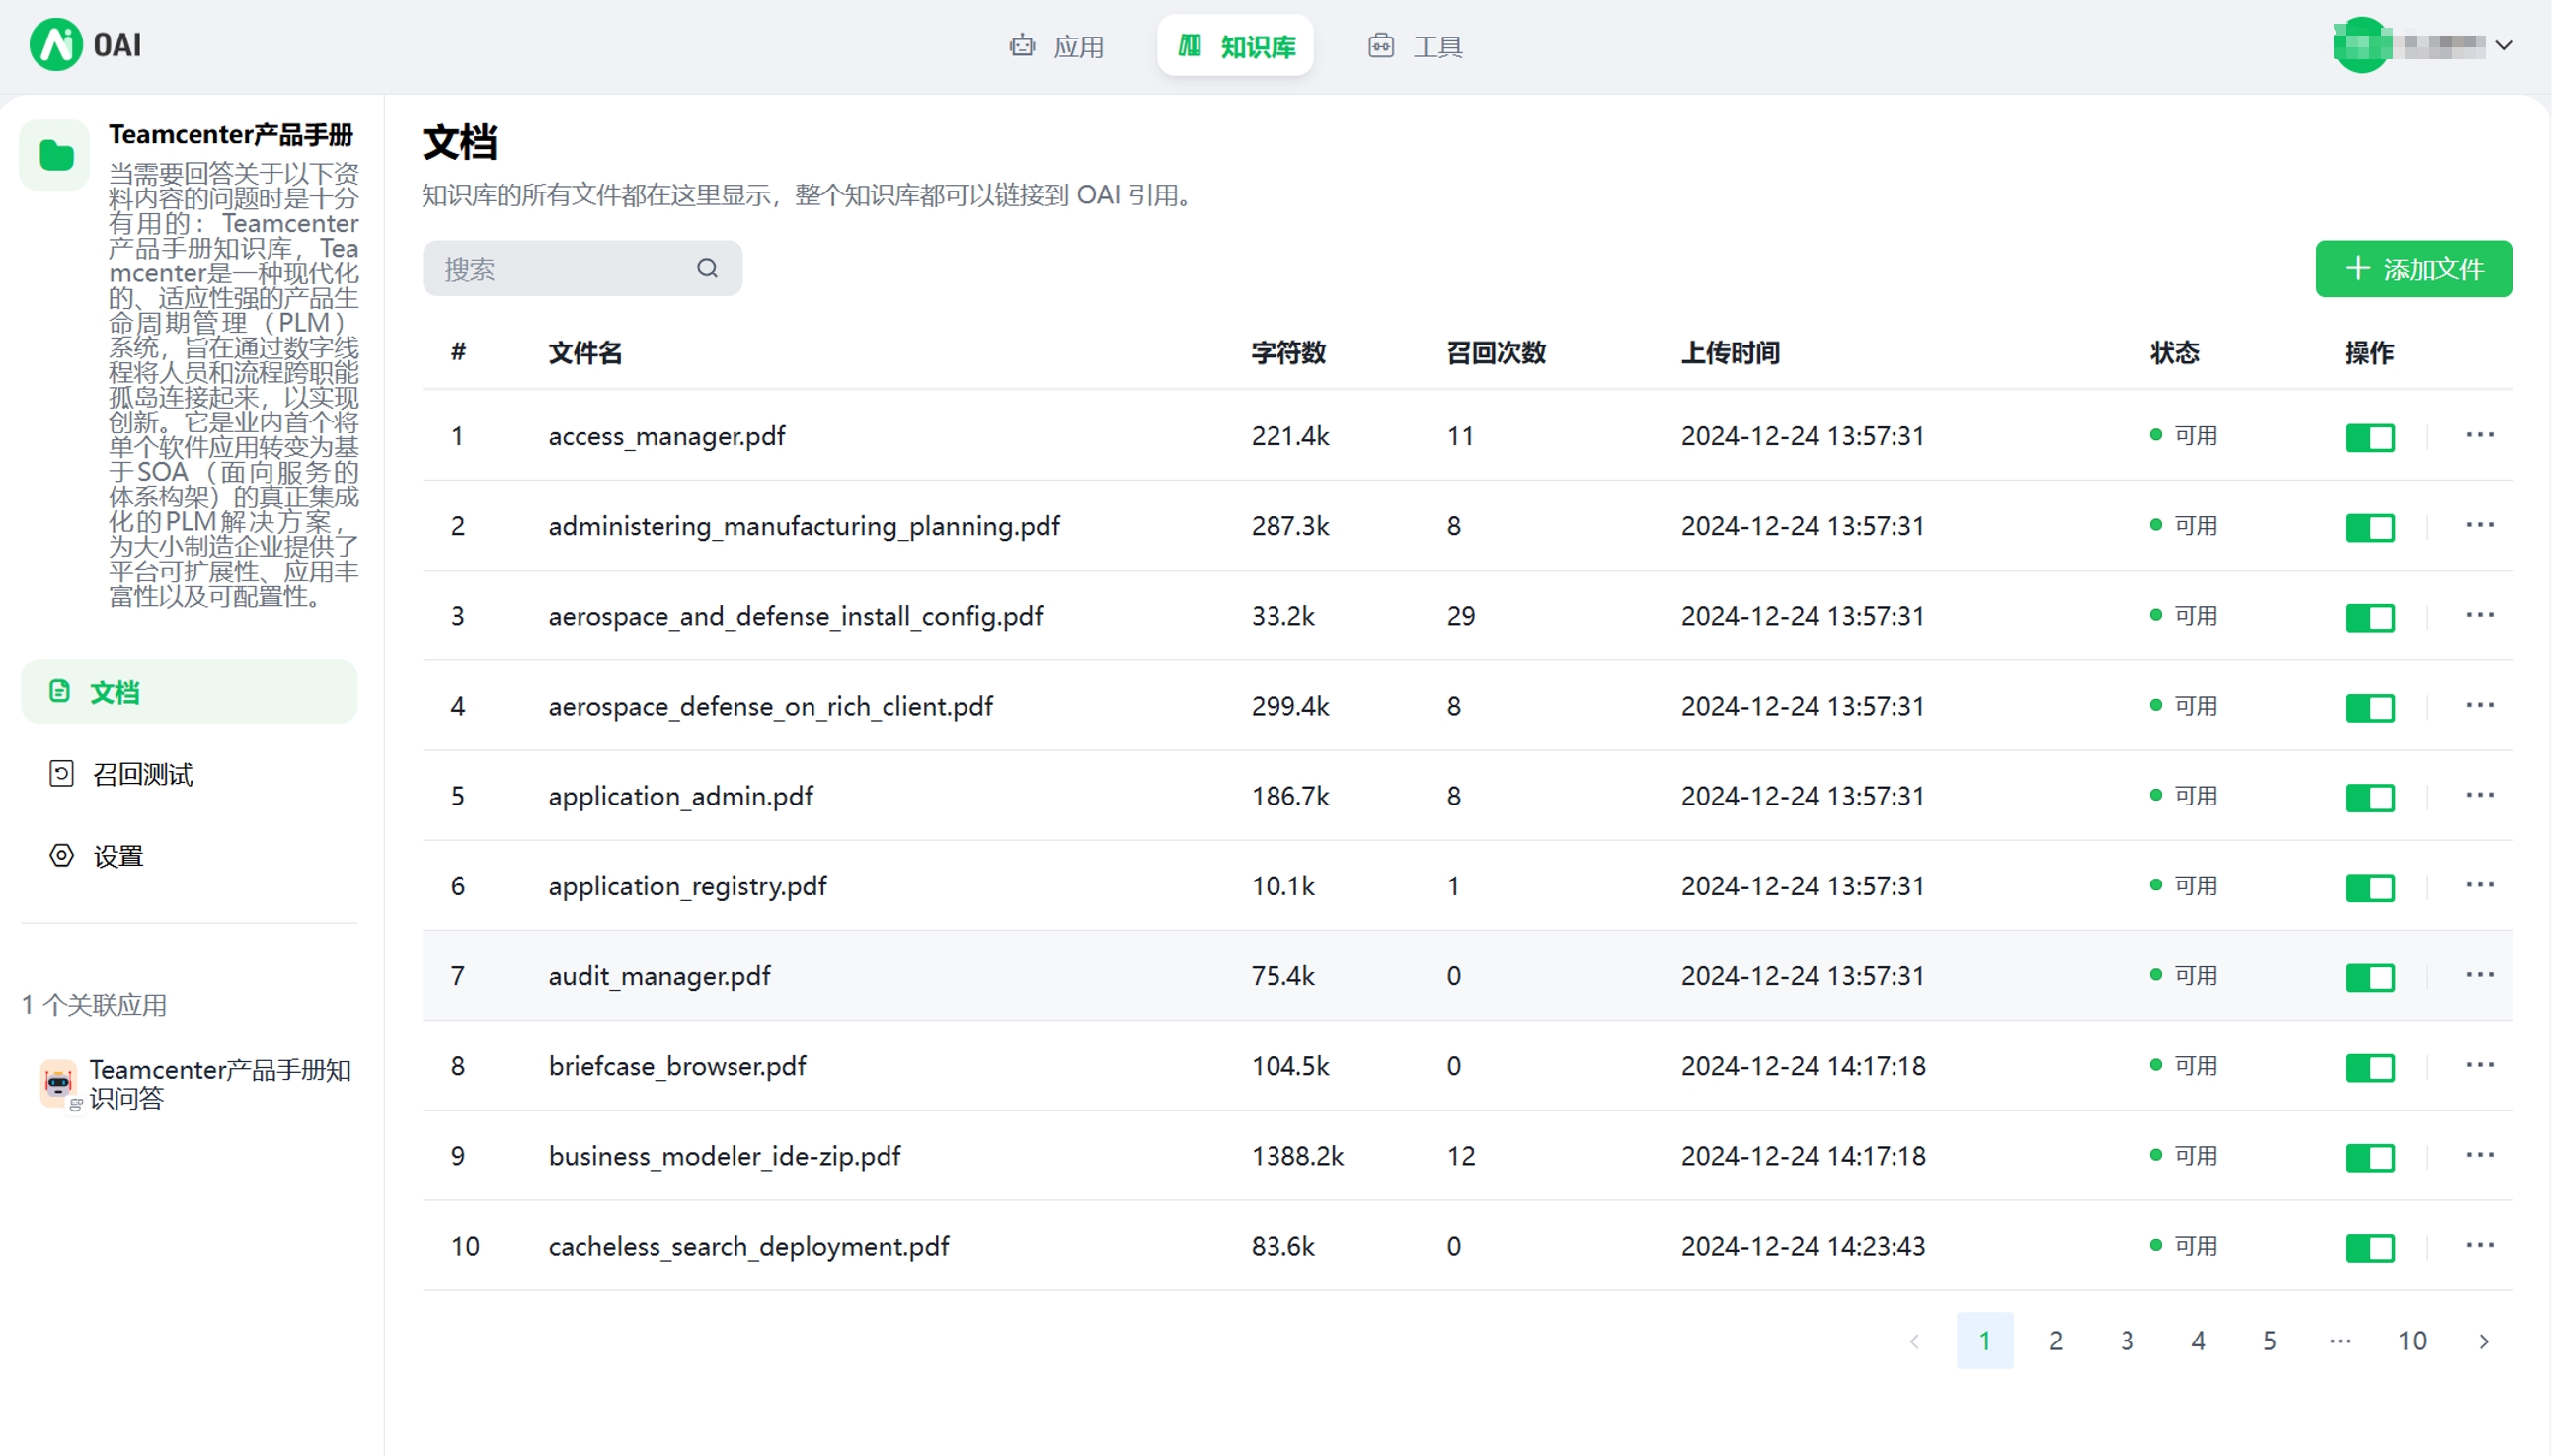
Task: Toggle application_registry.pdf switch
Action: point(2370,887)
